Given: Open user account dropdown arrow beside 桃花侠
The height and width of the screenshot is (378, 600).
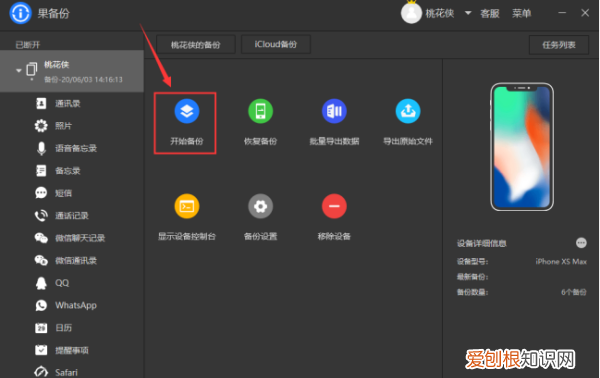Looking at the screenshot, I should click(468, 13).
